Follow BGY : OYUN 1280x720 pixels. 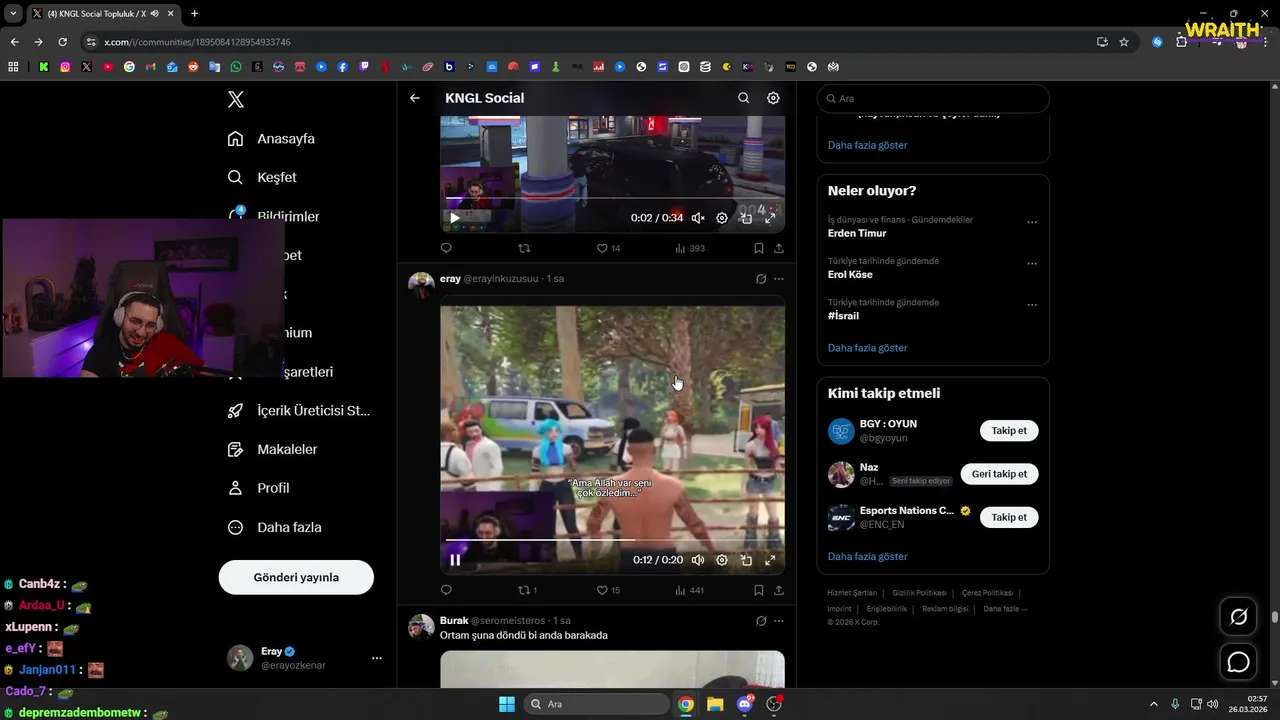click(x=1009, y=431)
